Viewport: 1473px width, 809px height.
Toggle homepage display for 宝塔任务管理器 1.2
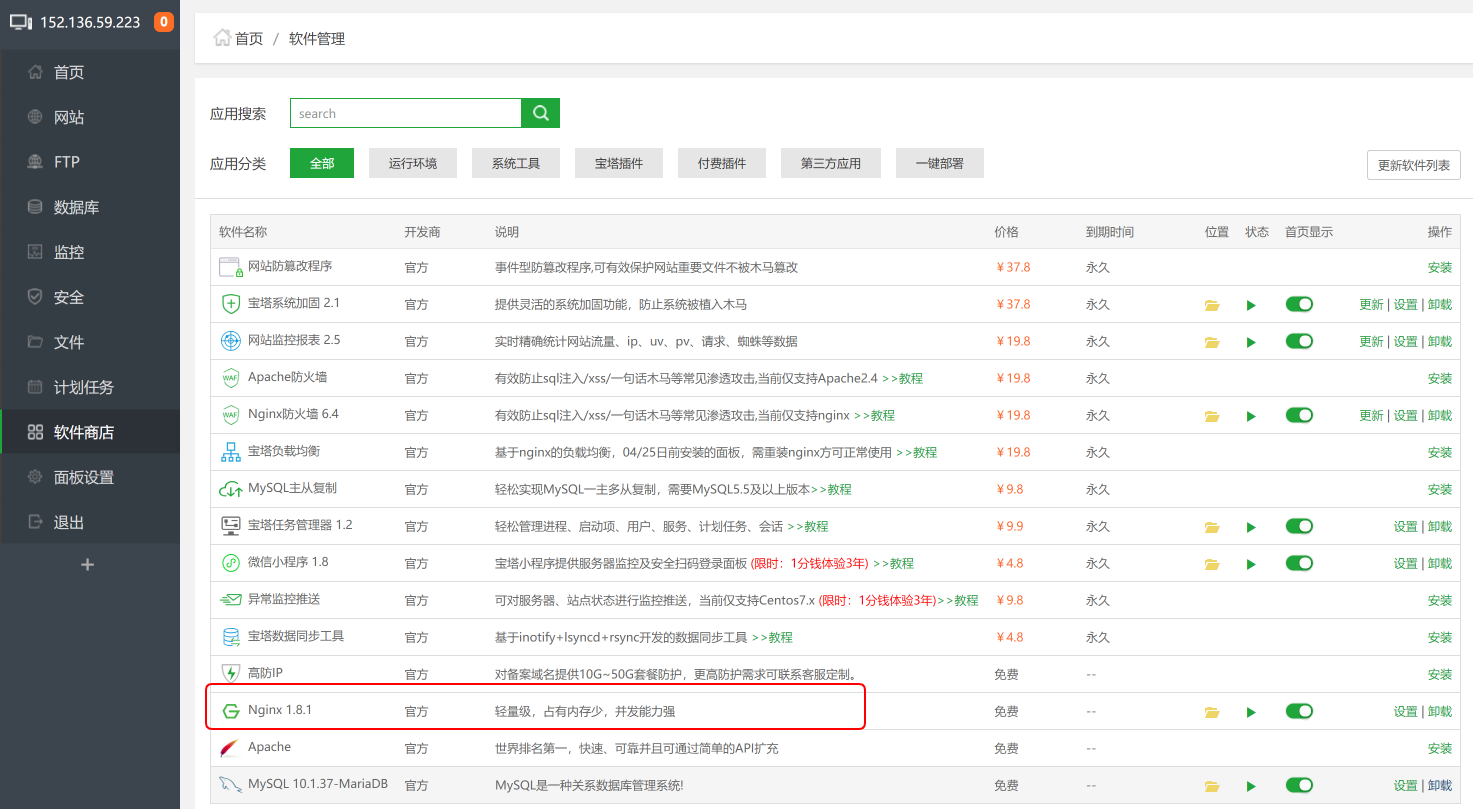(x=1299, y=526)
